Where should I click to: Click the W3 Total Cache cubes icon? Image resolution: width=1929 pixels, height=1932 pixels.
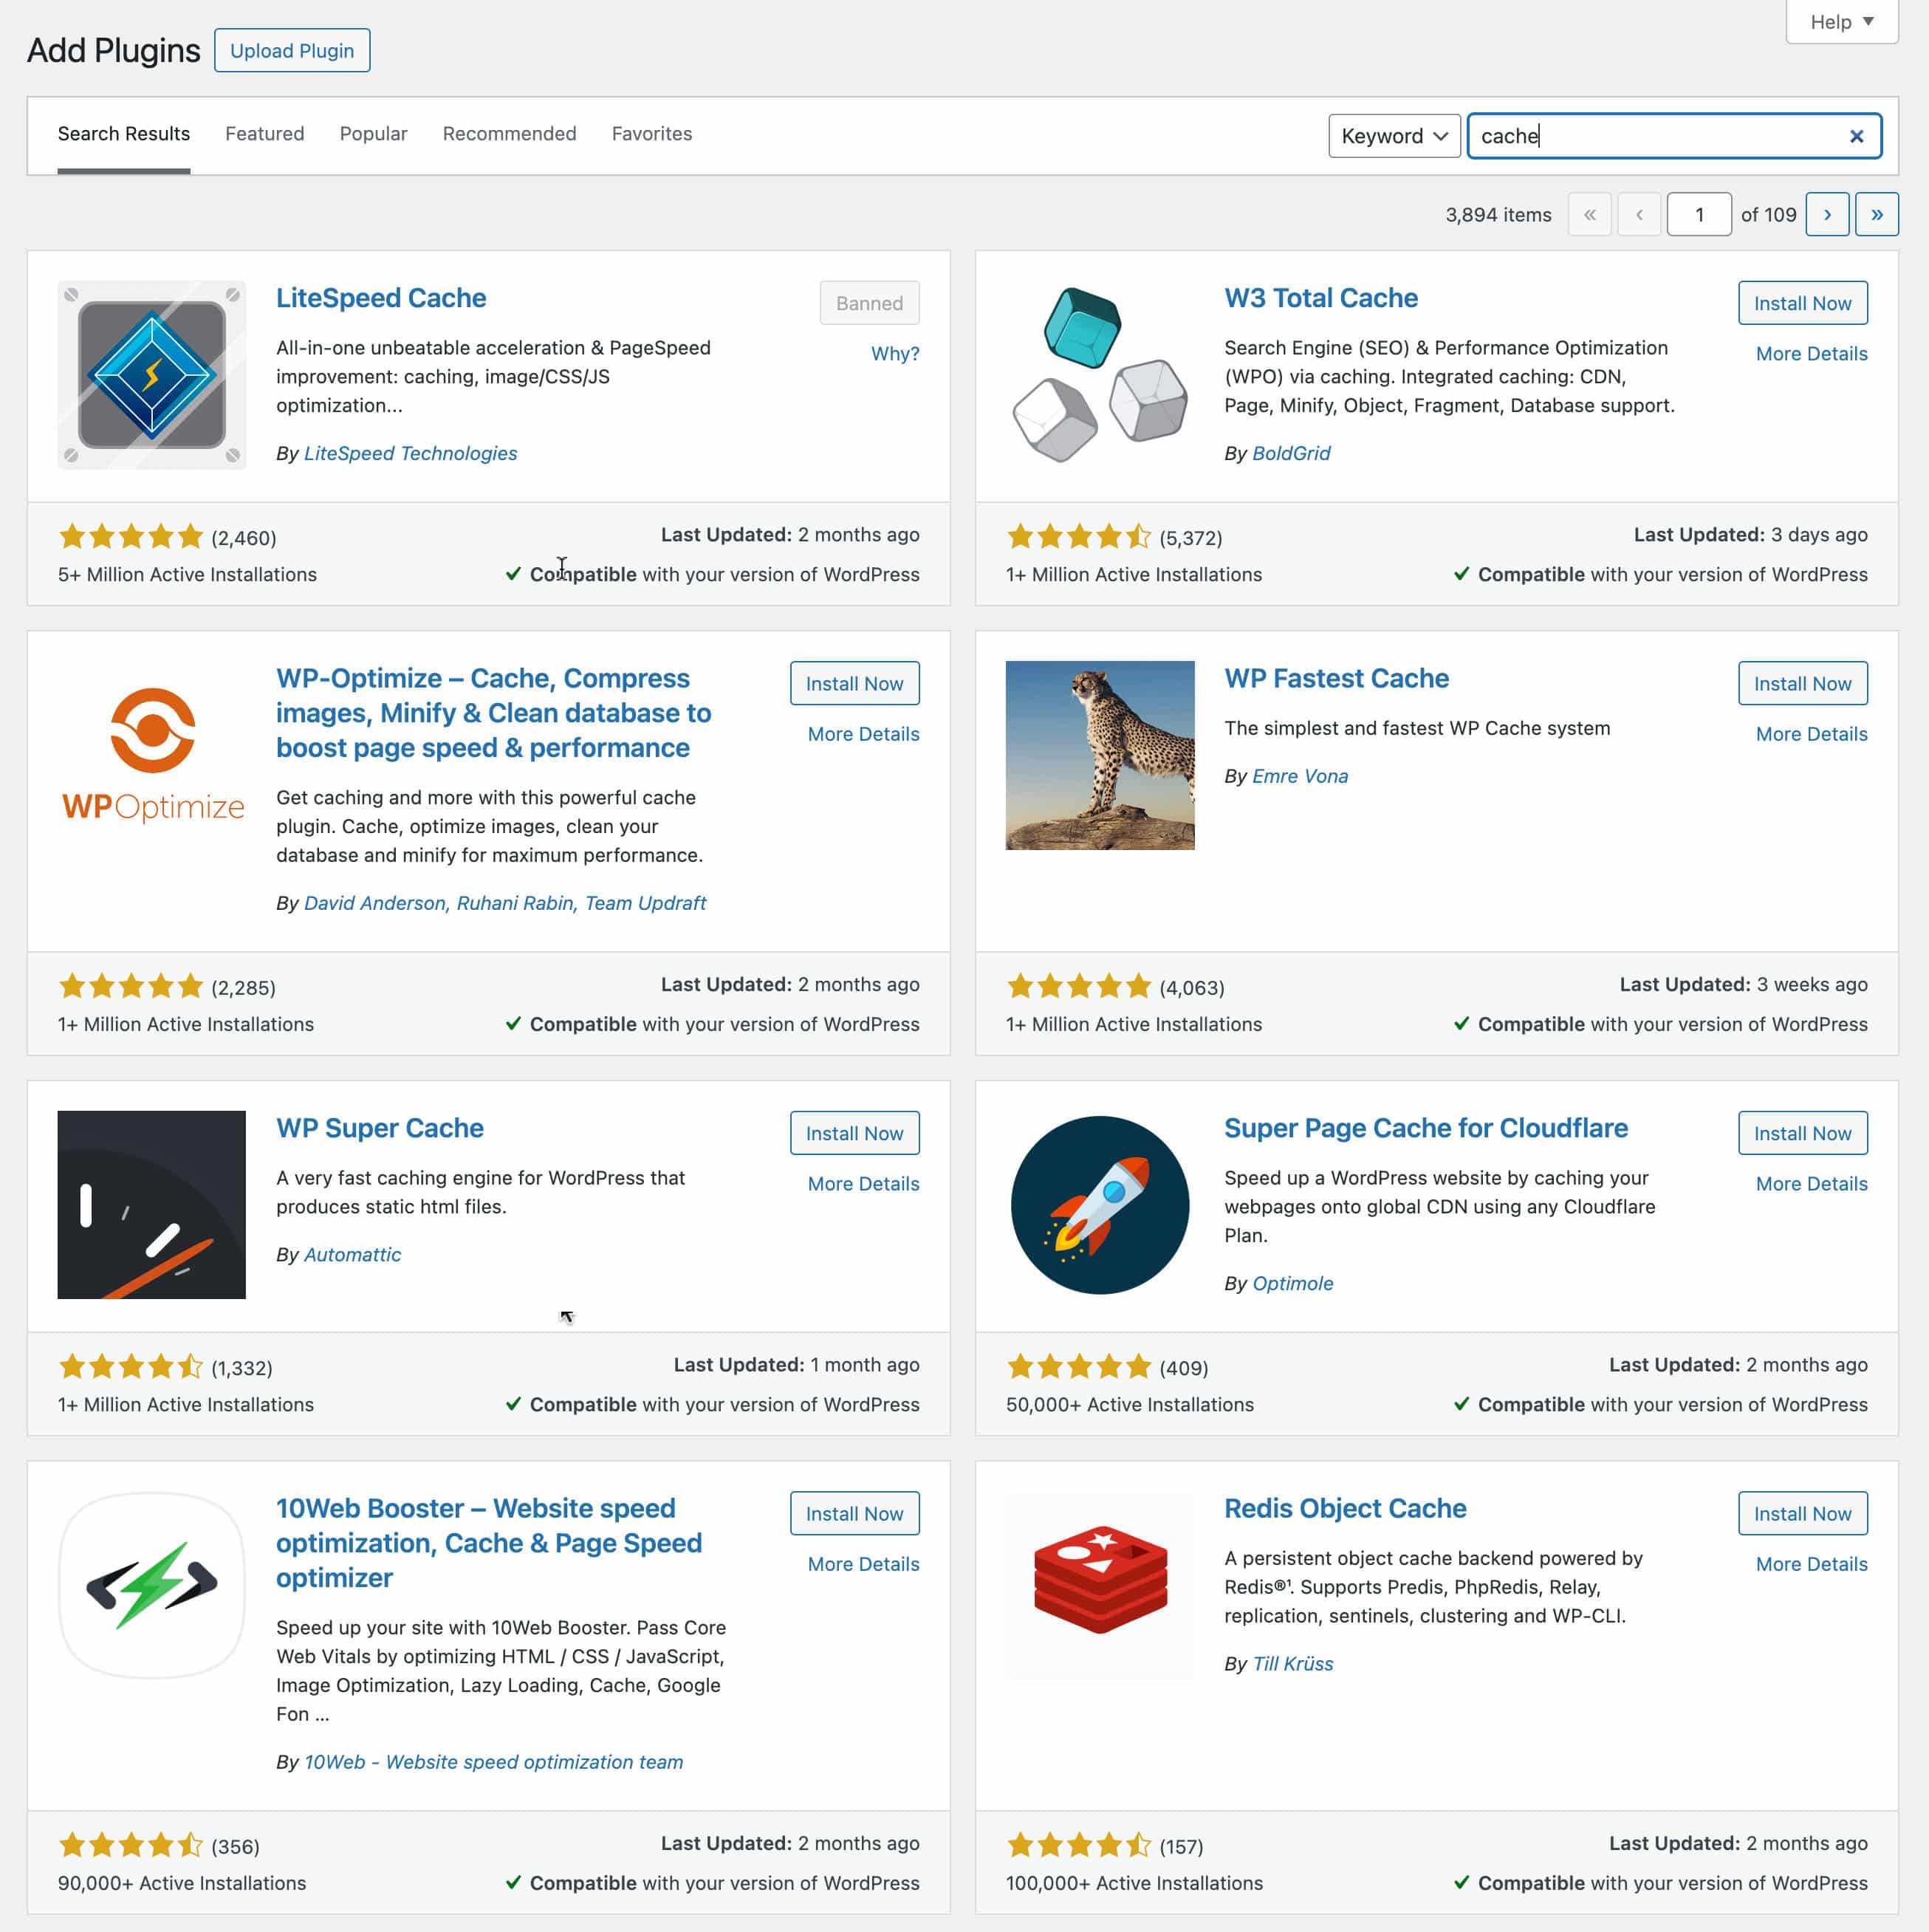(1100, 375)
